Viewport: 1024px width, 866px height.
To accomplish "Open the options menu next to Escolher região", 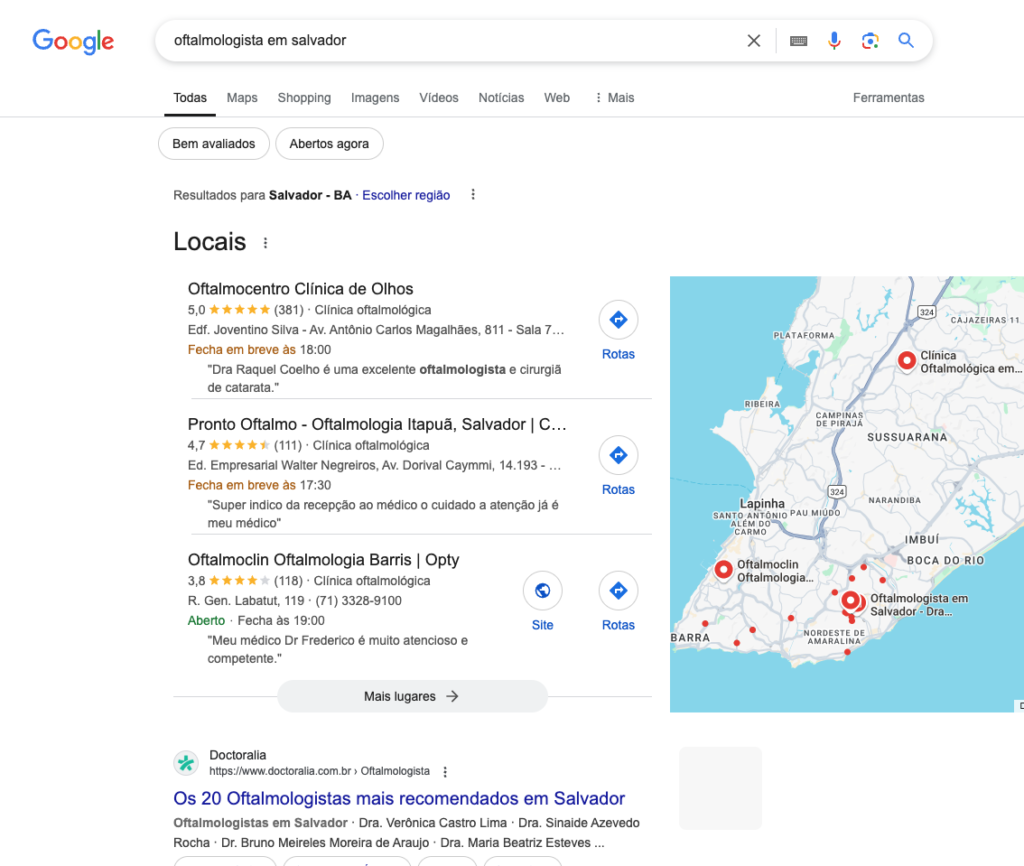I will (473, 195).
